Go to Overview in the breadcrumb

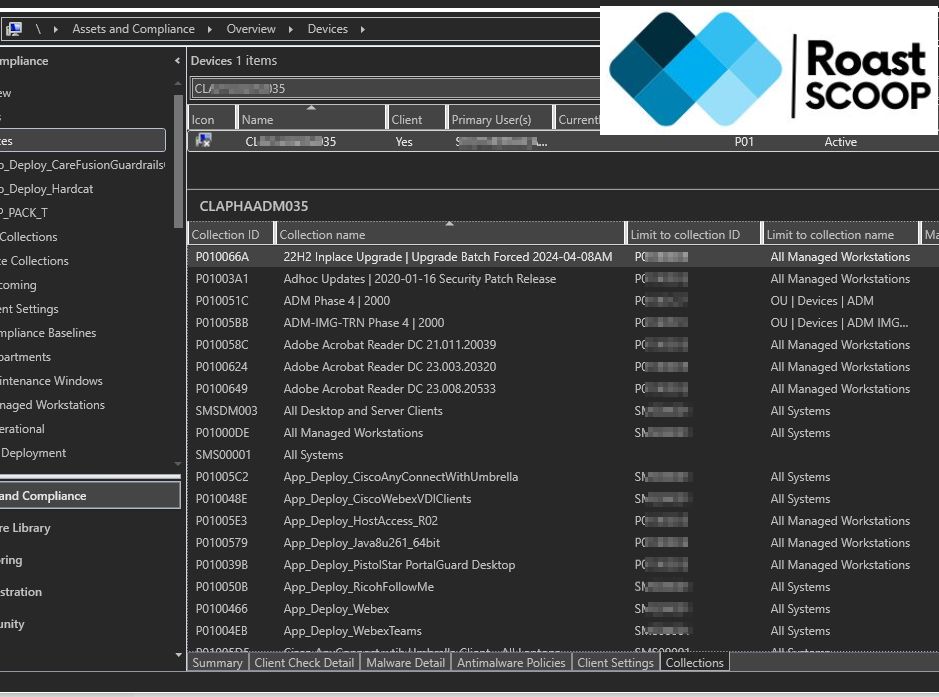[x=251, y=29]
